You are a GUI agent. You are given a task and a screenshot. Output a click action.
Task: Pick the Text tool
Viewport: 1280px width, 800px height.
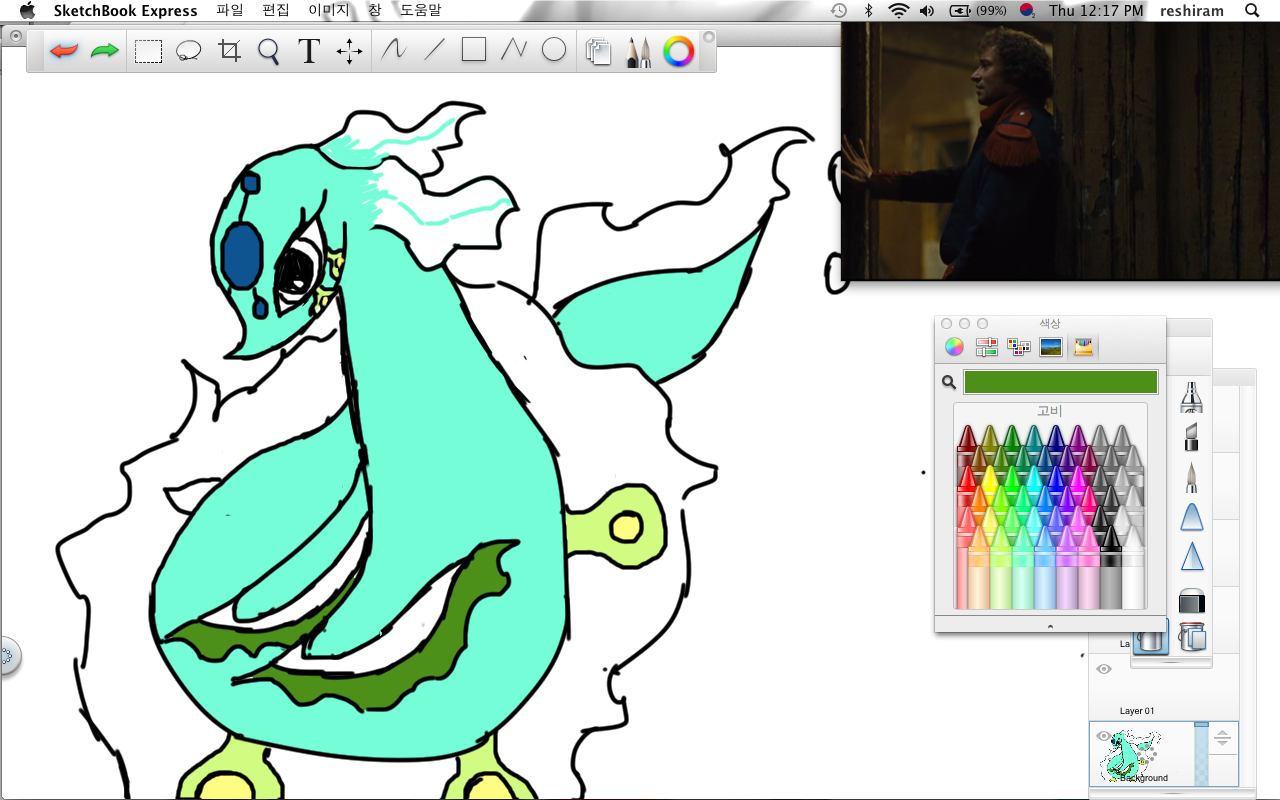coord(309,51)
